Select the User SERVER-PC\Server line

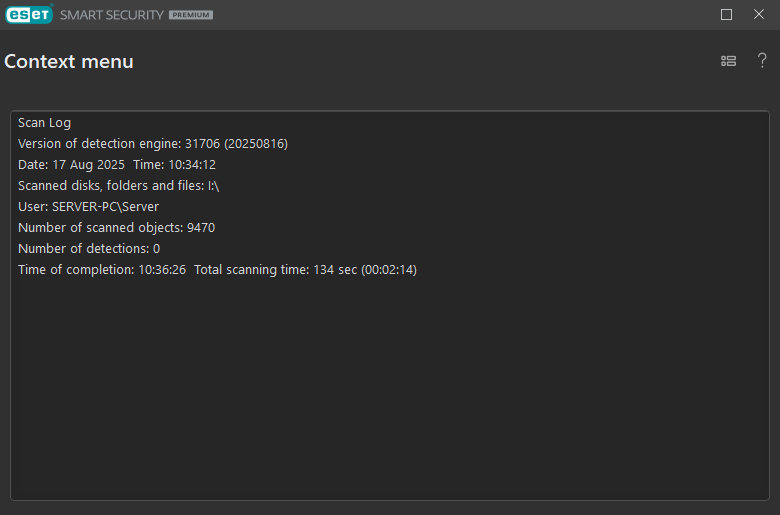pyautogui.click(x=89, y=206)
